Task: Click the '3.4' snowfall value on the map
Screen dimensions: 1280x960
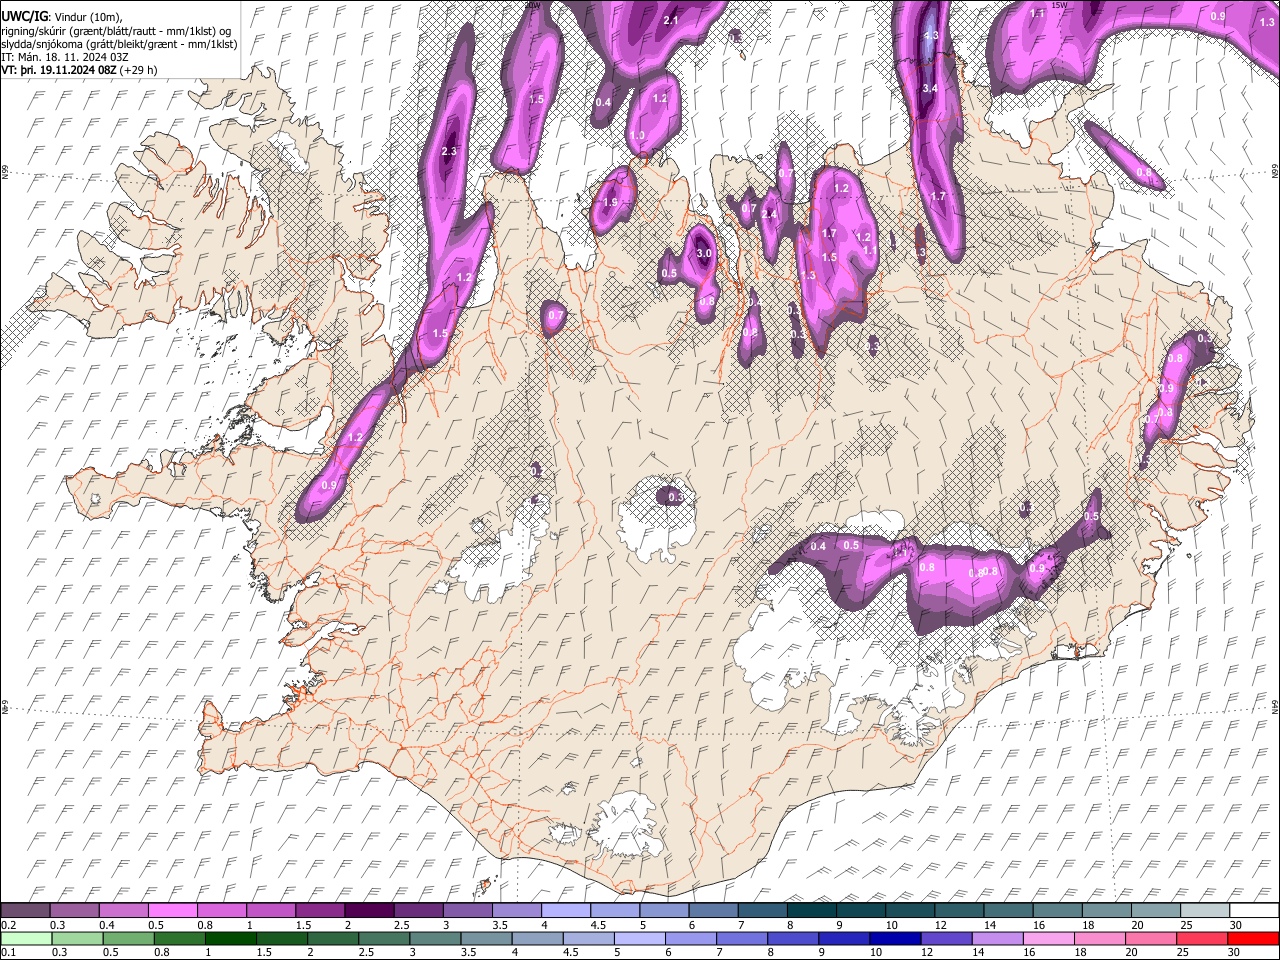Action: tap(929, 89)
